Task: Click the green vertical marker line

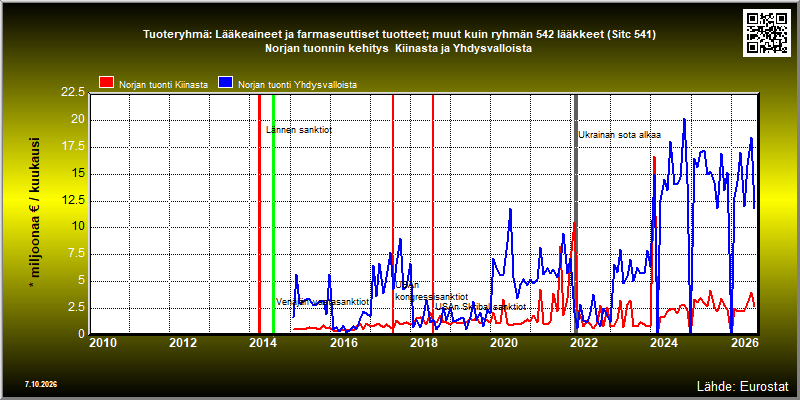Action: tap(273, 213)
